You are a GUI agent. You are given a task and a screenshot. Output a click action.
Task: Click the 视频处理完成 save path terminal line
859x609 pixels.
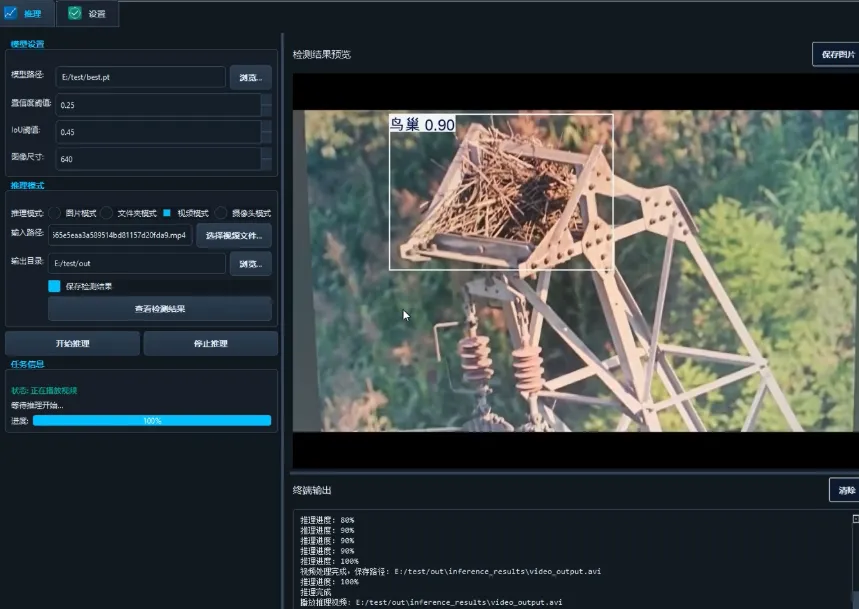click(450, 571)
